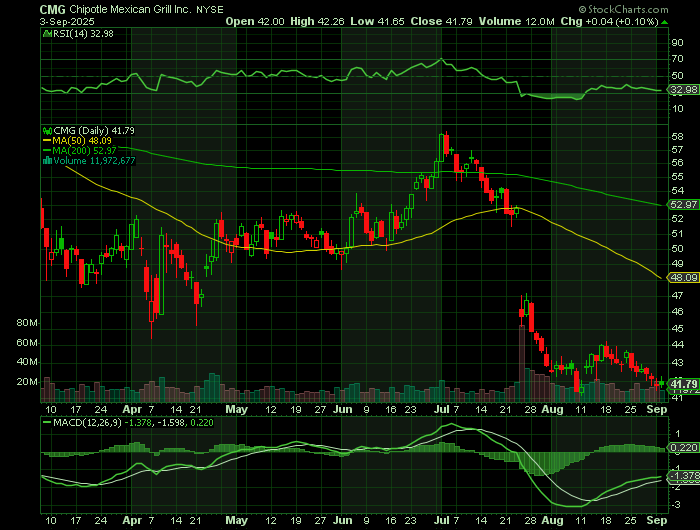Click the NYSE exchange label
This screenshot has width=700, height=530.
pyautogui.click(x=210, y=9)
